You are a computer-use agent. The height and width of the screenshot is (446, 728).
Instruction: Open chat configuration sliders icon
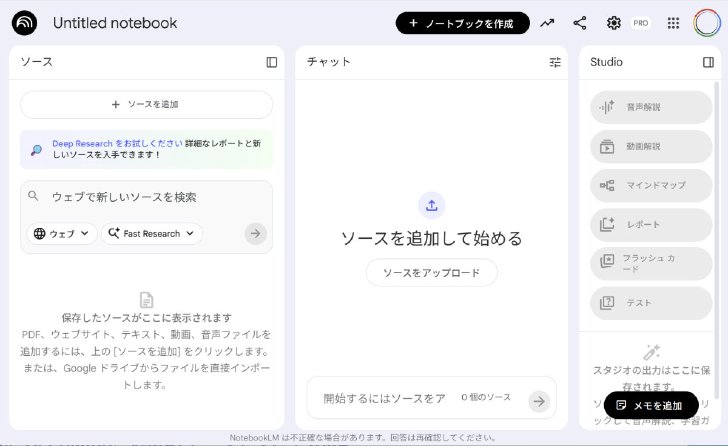pyautogui.click(x=555, y=62)
